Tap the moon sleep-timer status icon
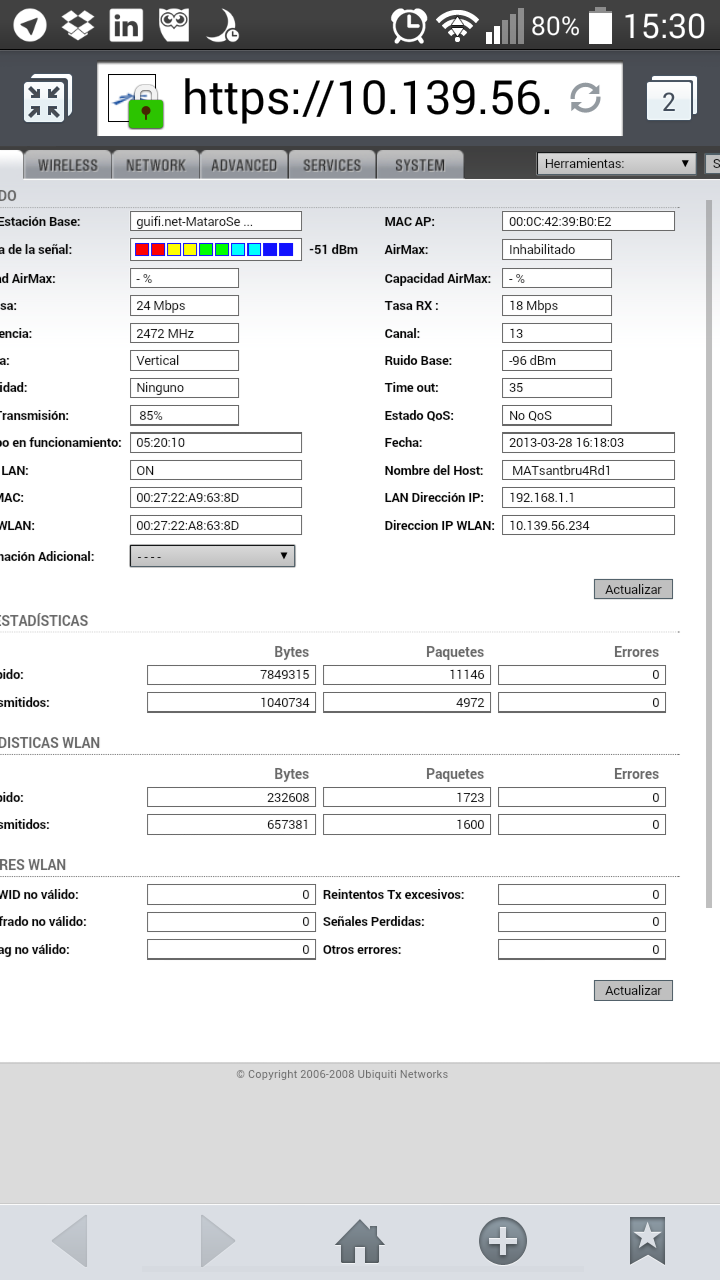The image size is (720, 1280). tap(222, 26)
